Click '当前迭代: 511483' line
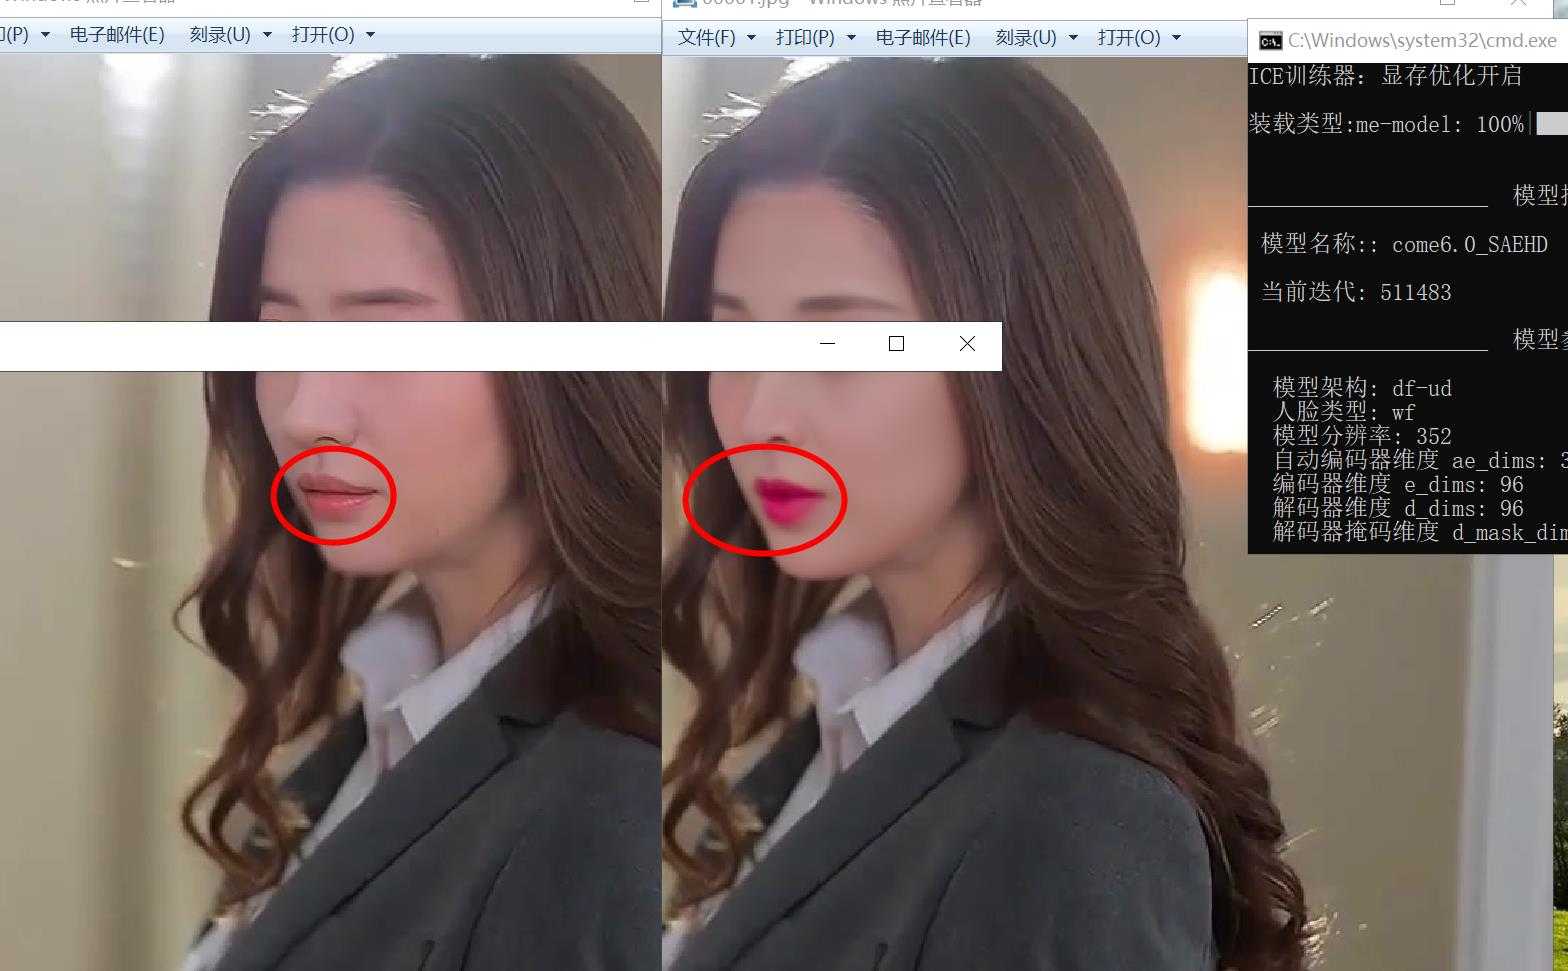 click(x=1356, y=292)
